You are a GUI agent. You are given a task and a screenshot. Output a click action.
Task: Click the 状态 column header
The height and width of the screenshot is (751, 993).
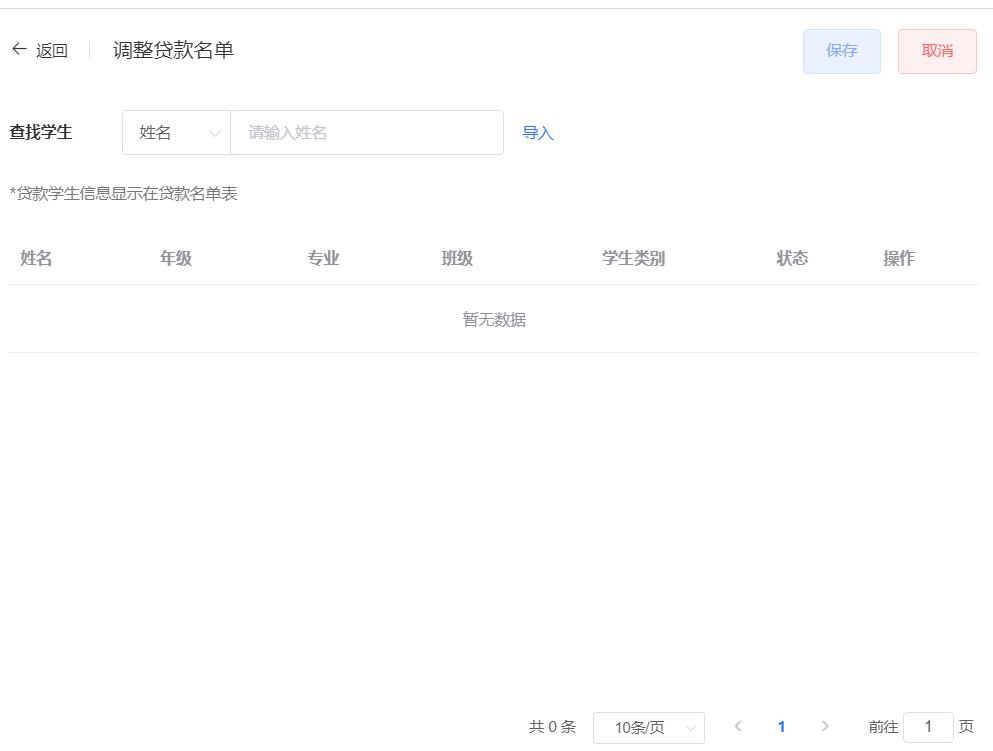[791, 257]
